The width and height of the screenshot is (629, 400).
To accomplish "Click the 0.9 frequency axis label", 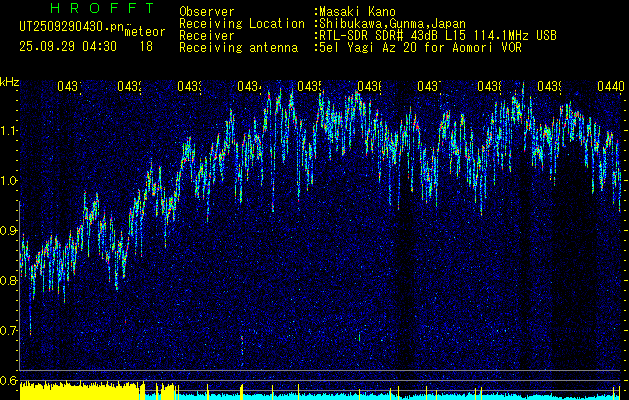I will pyautogui.click(x=9, y=230).
